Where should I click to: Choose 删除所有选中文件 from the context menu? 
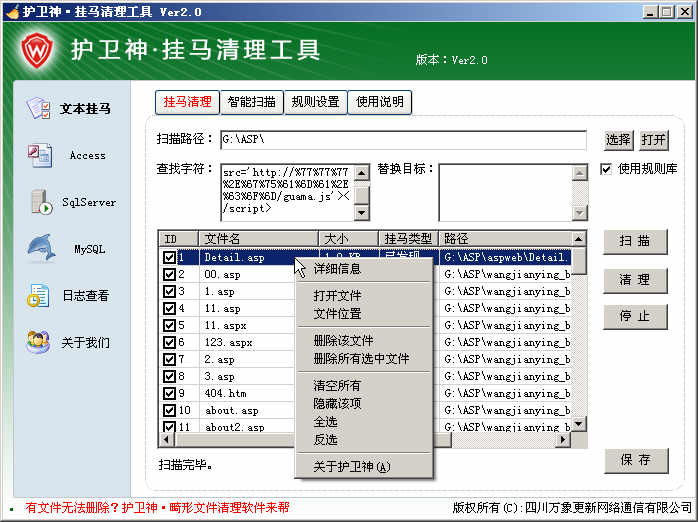[364, 359]
